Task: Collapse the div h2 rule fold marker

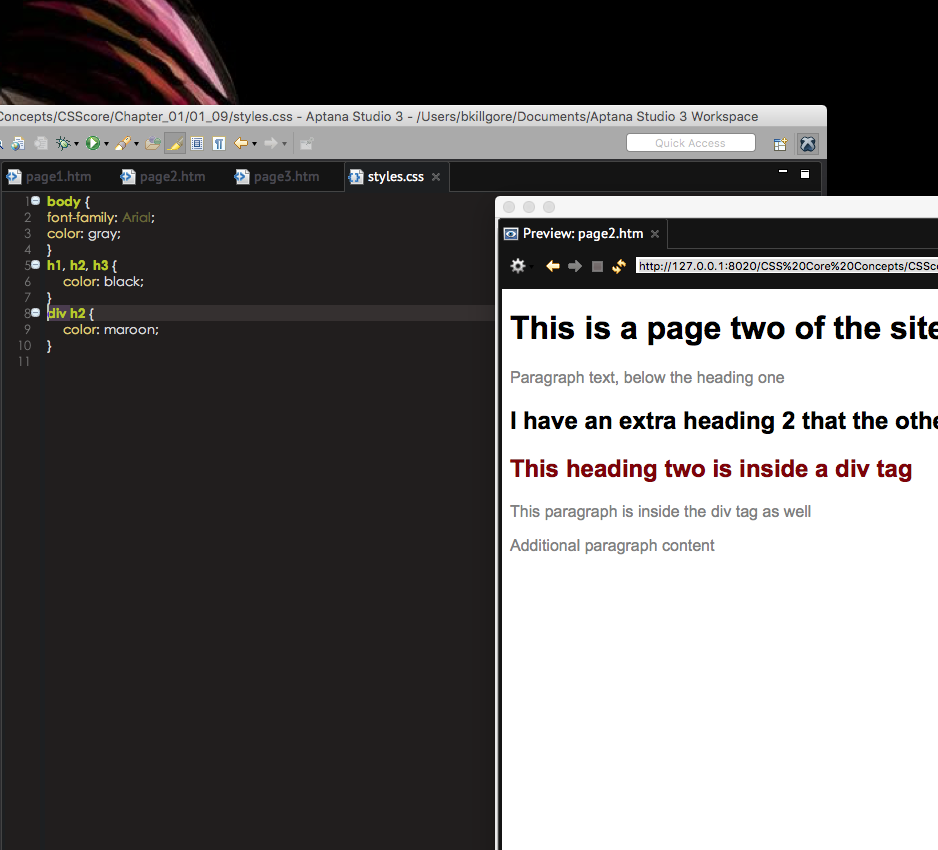Action: [35, 312]
